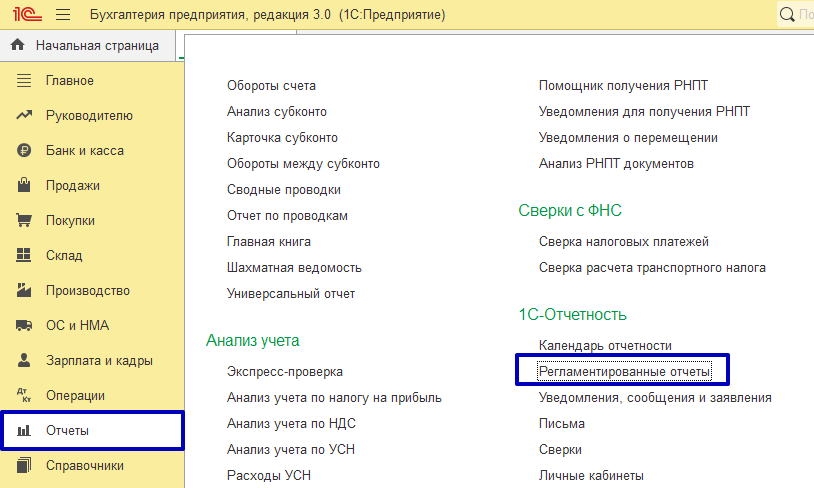Image resolution: width=814 pixels, height=488 pixels.
Task: Open the Зарплата и кадры section
Action: (98, 361)
